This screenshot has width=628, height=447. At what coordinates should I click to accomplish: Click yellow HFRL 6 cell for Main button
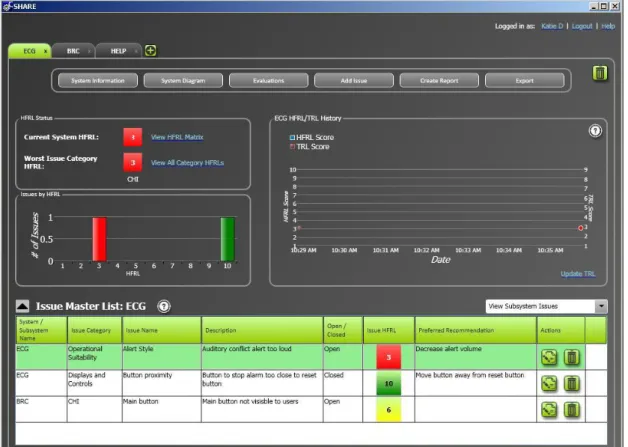[388, 410]
